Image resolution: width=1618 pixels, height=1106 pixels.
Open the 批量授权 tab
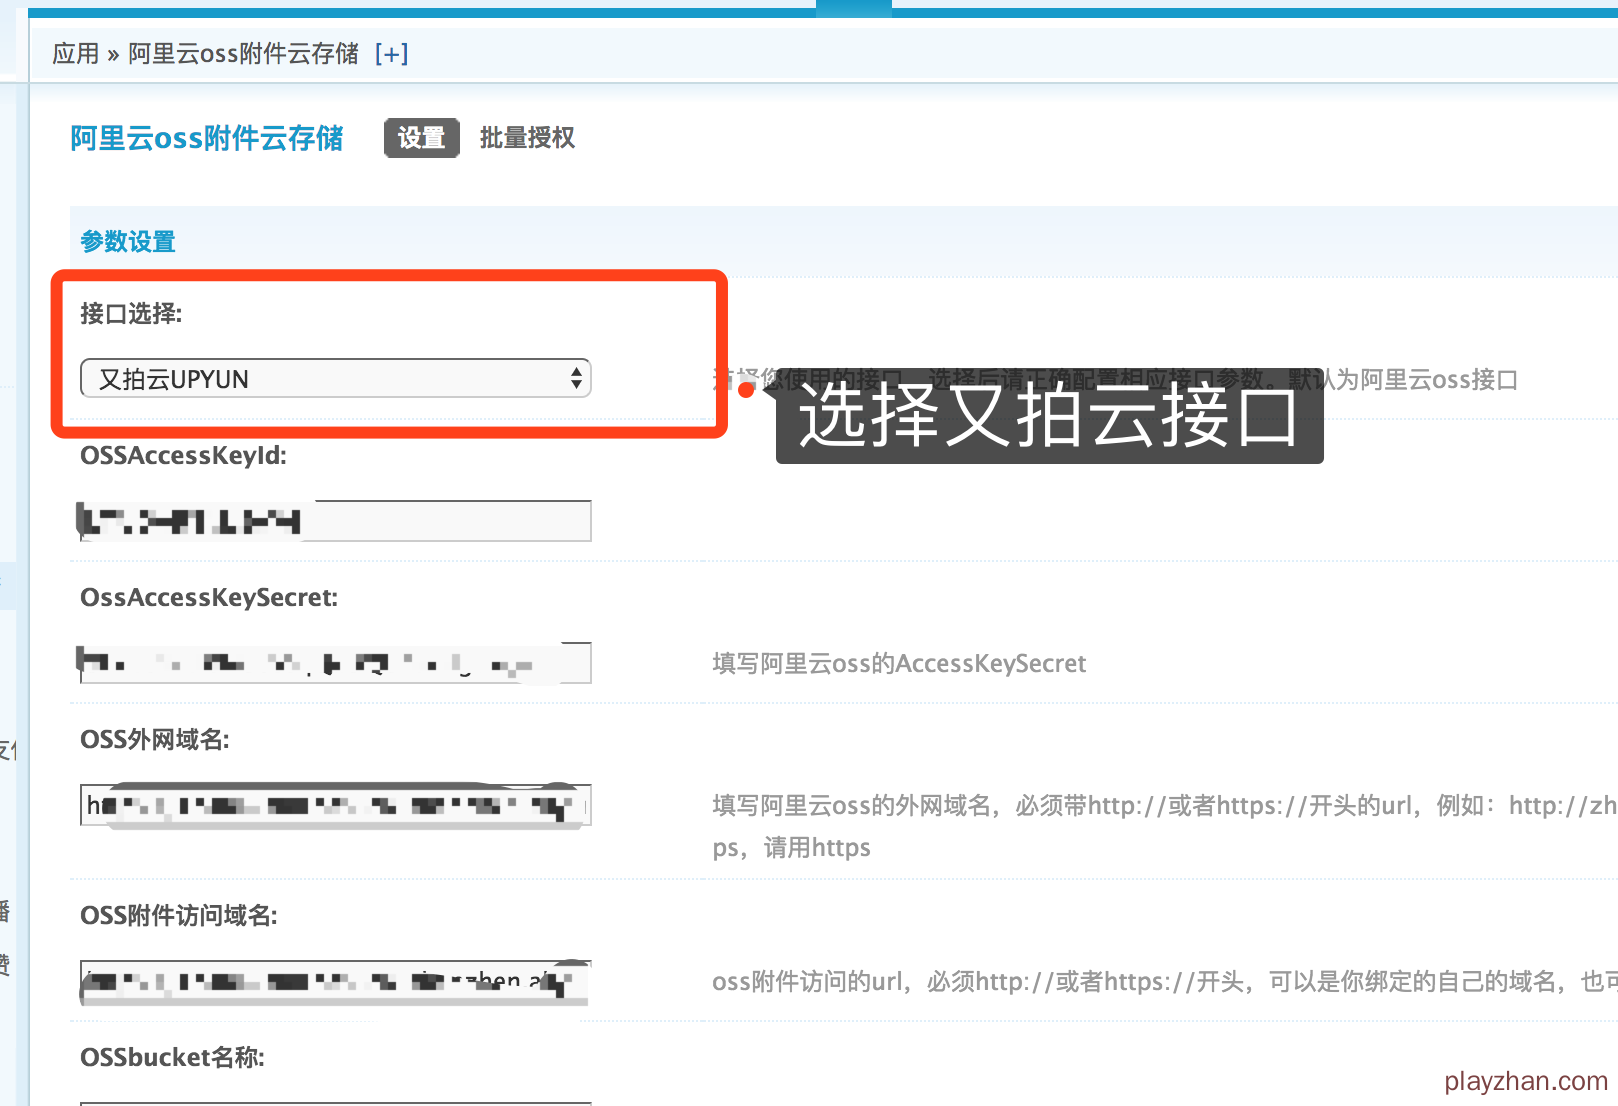coord(527,138)
